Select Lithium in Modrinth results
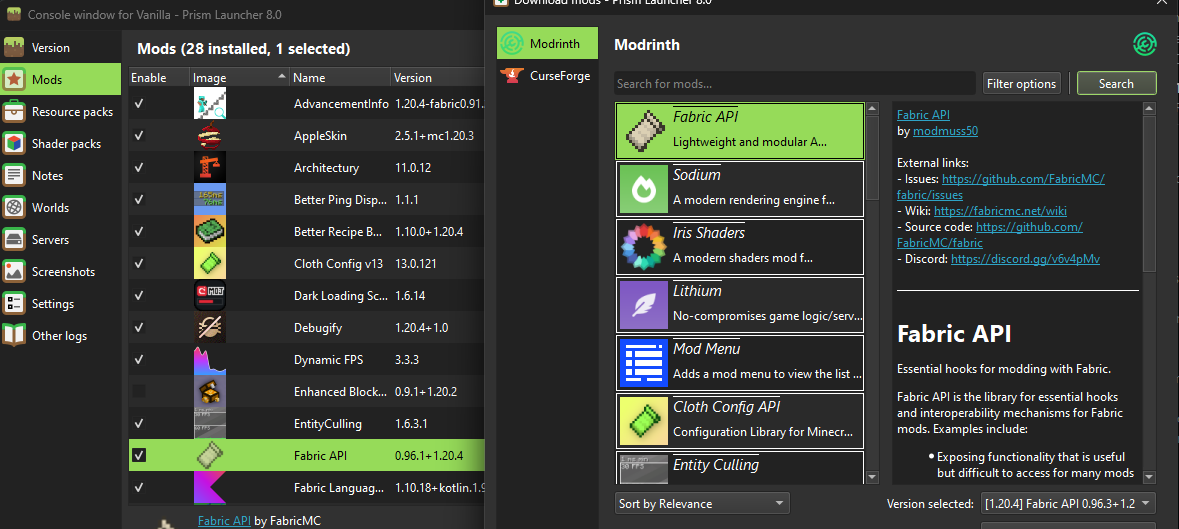The height and width of the screenshot is (529, 1179). pyautogui.click(x=740, y=304)
